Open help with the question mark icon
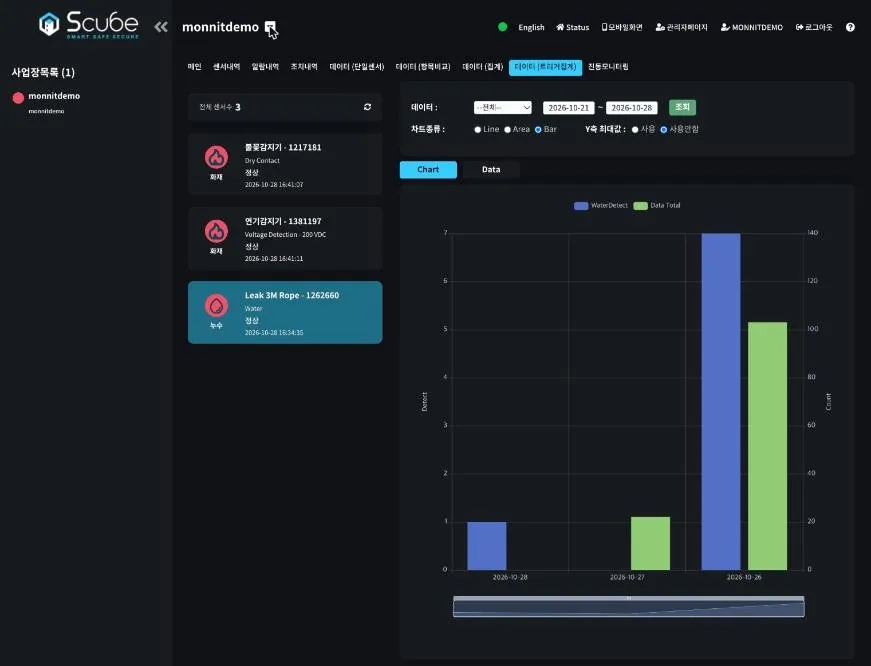 (x=850, y=27)
